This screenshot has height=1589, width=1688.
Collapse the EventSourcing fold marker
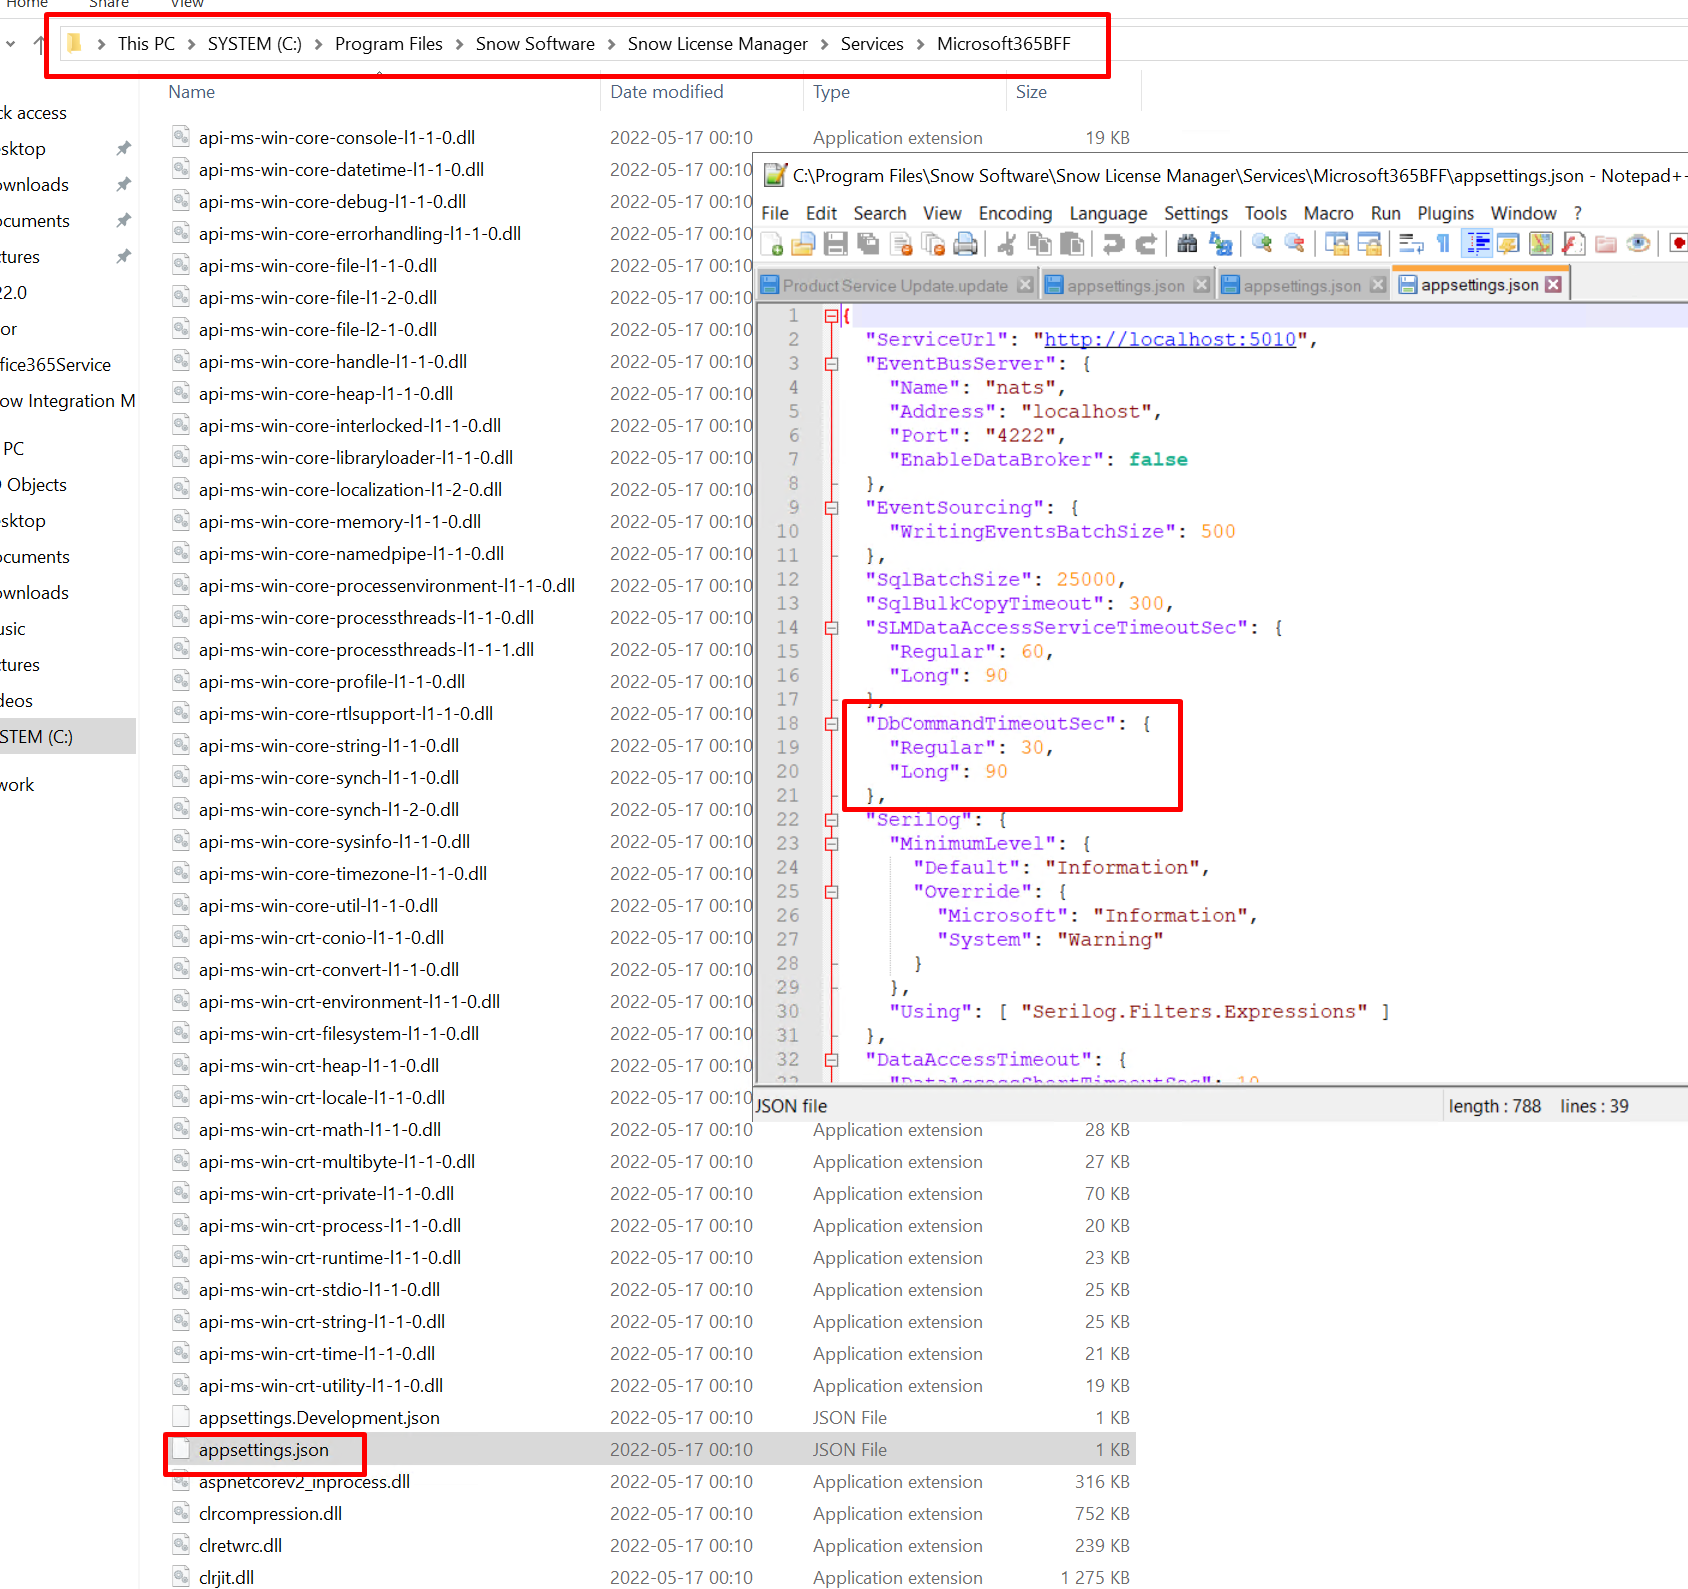point(831,508)
